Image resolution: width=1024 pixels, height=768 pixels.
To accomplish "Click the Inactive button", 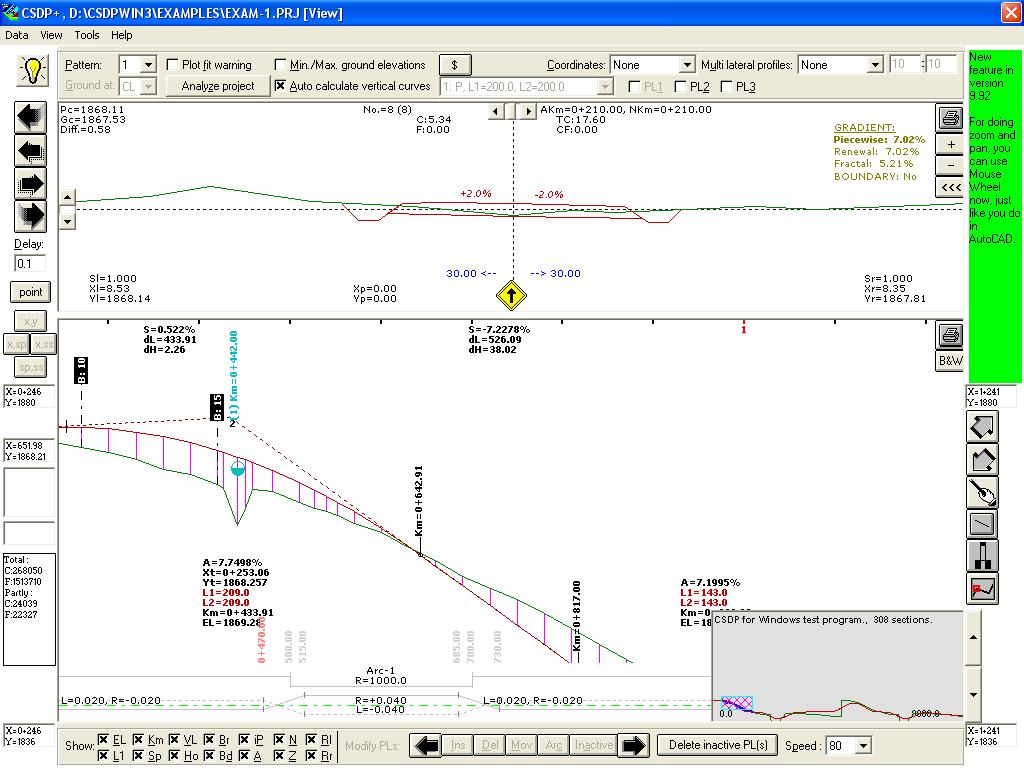I will click(x=594, y=745).
